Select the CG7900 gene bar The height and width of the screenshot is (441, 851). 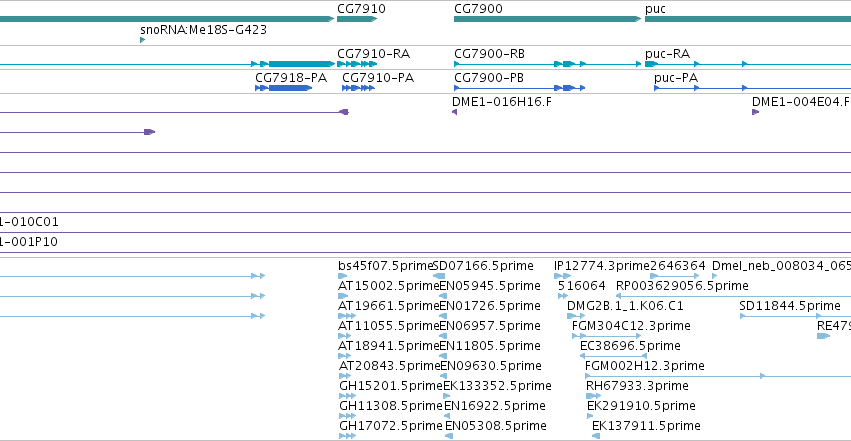pos(548,19)
